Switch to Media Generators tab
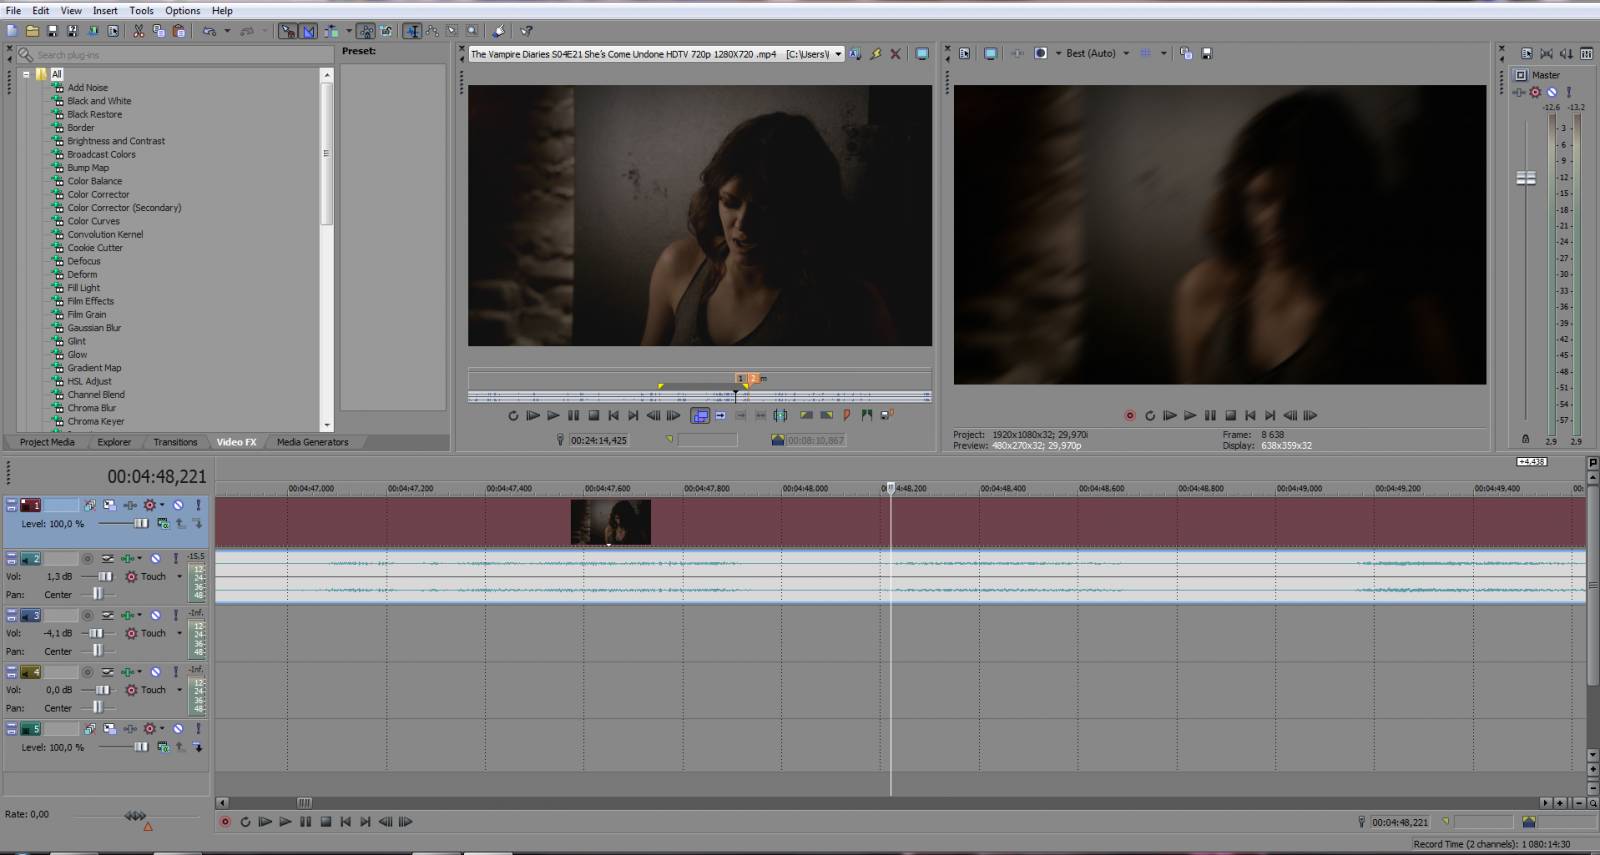Image resolution: width=1600 pixels, height=855 pixels. click(313, 442)
